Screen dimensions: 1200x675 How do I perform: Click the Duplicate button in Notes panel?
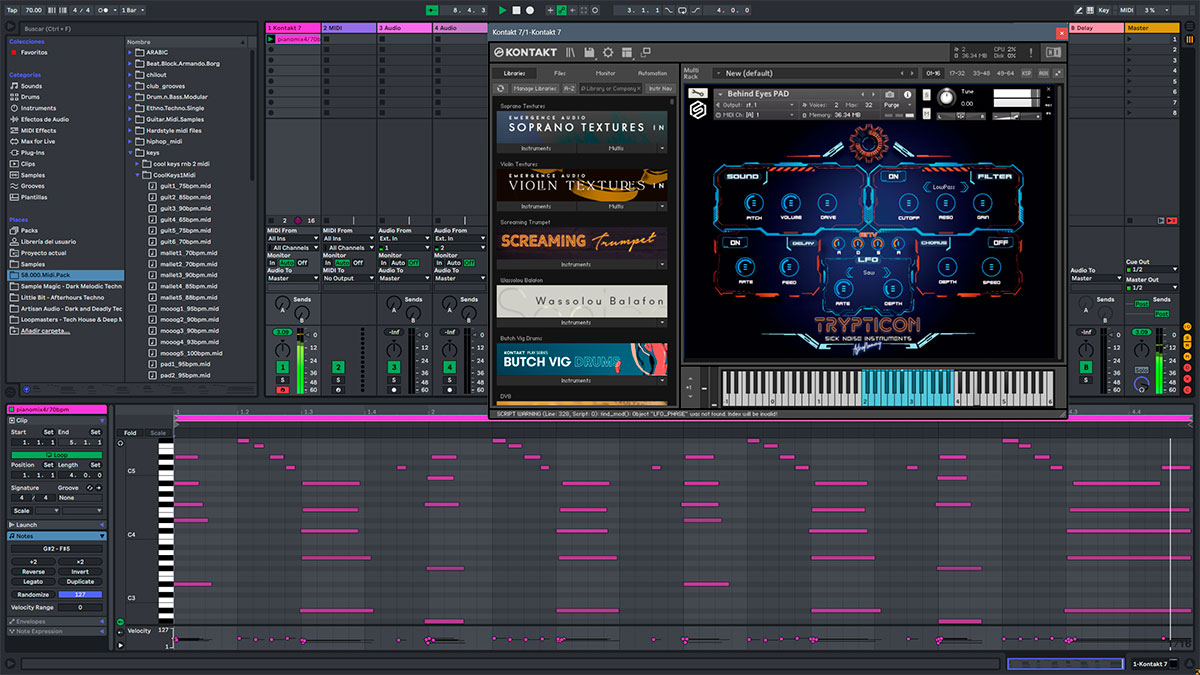(80, 581)
